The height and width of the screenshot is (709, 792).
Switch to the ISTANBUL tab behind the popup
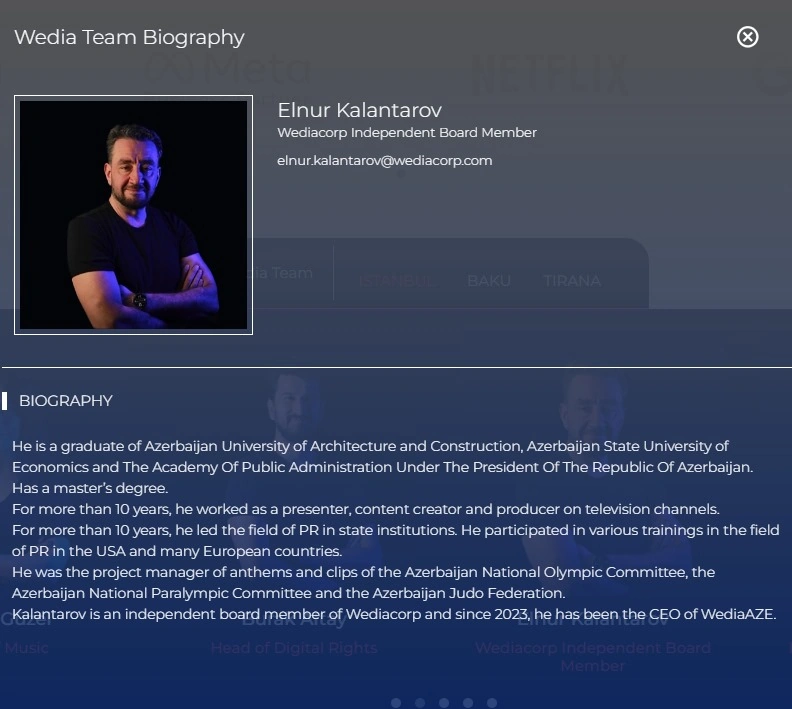398,281
